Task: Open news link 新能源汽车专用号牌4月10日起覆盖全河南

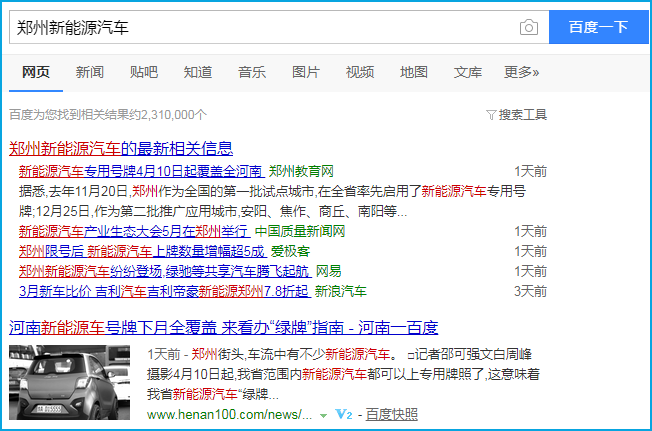Action: [x=141, y=171]
